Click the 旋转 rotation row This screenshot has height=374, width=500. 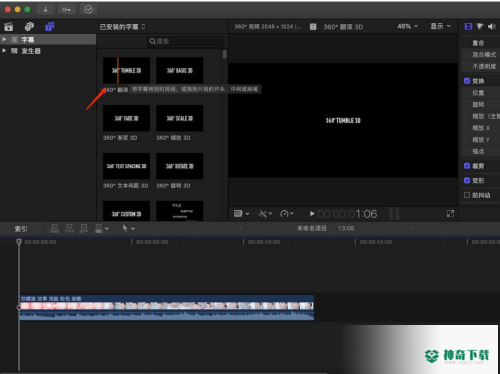(481, 104)
